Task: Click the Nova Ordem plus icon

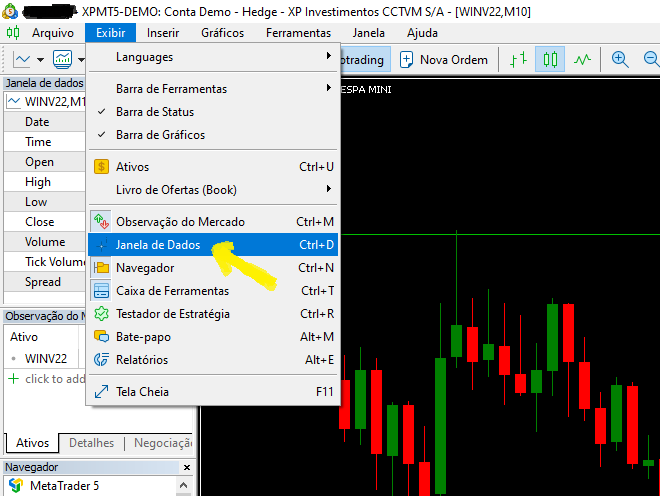Action: (406, 60)
